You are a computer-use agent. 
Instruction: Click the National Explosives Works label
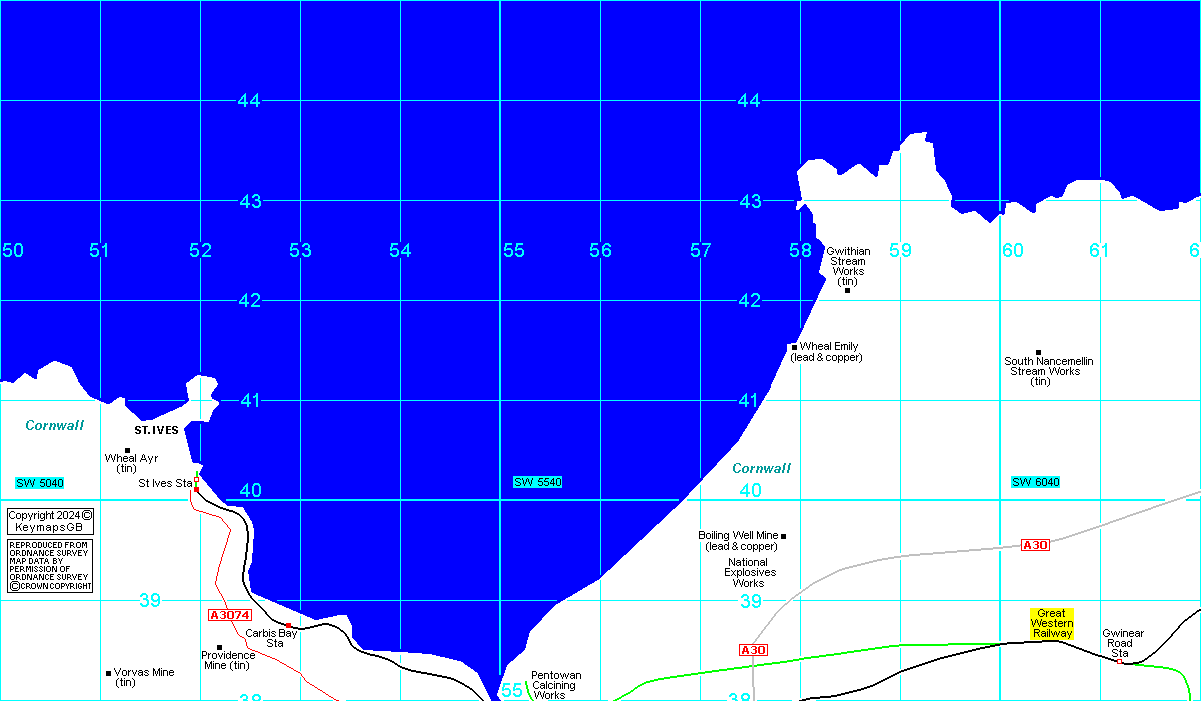pos(748,573)
